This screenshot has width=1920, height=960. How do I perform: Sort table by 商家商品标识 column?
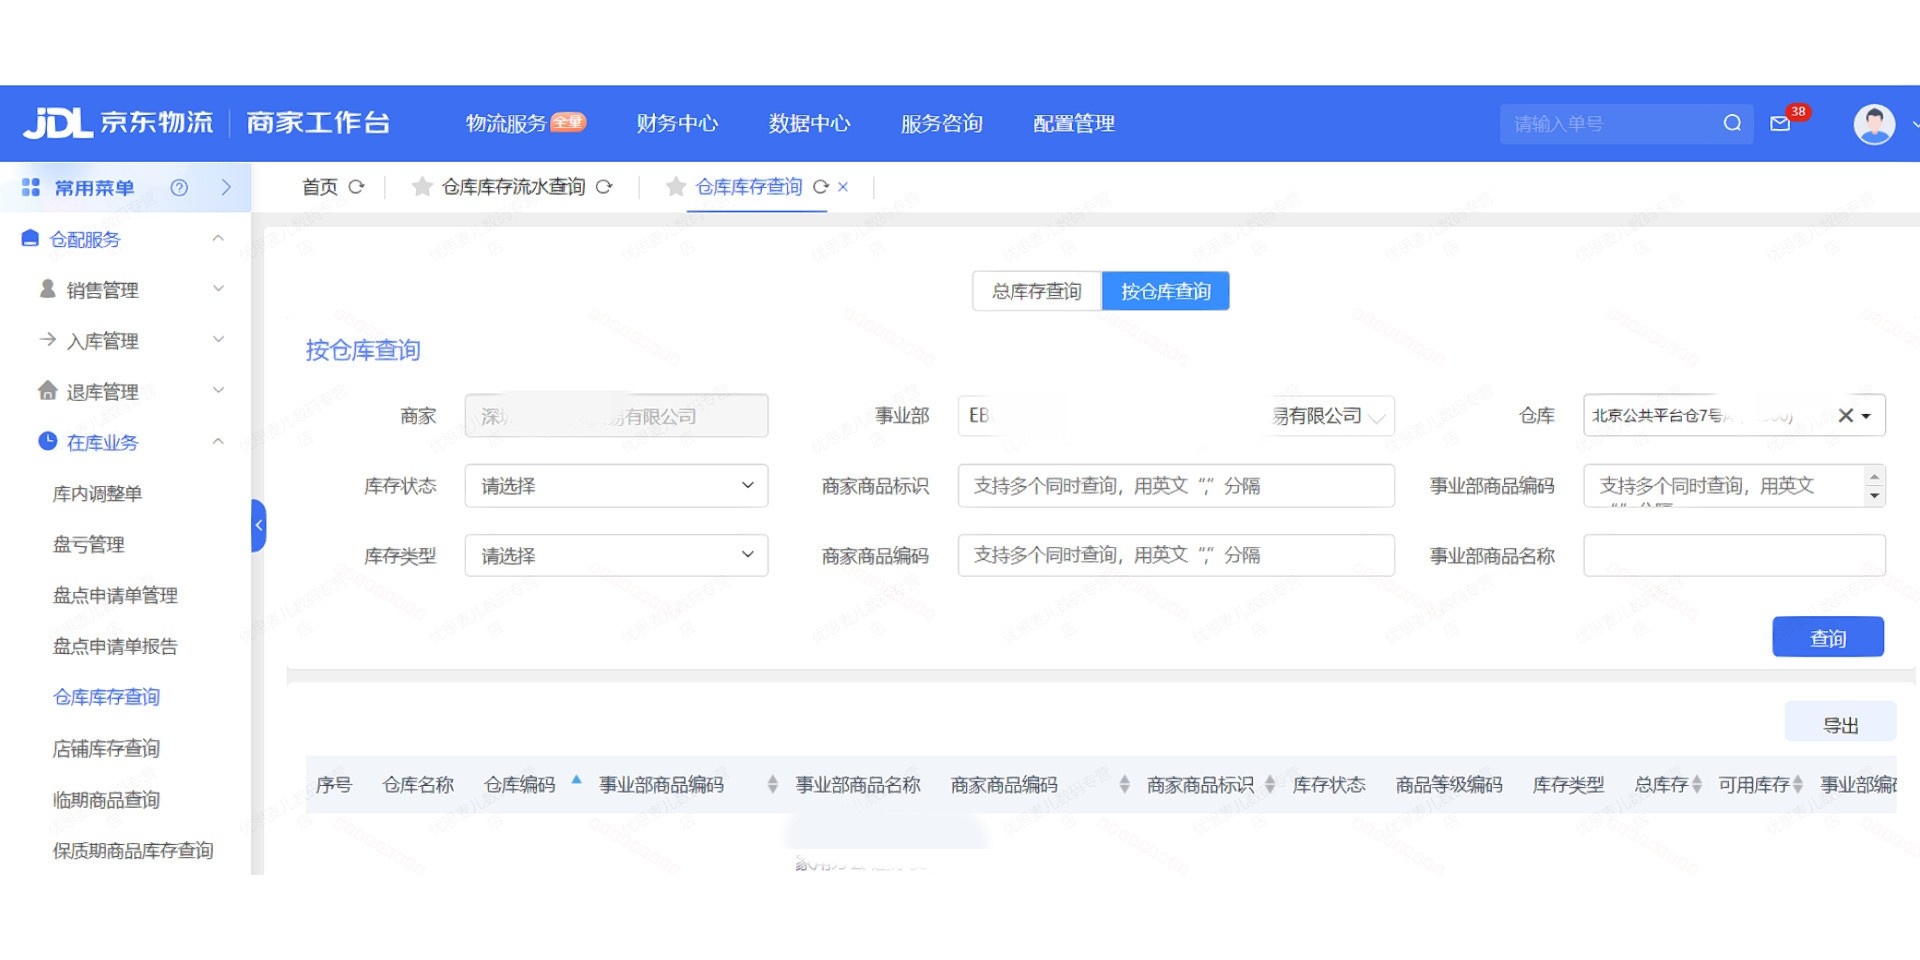1269,785
